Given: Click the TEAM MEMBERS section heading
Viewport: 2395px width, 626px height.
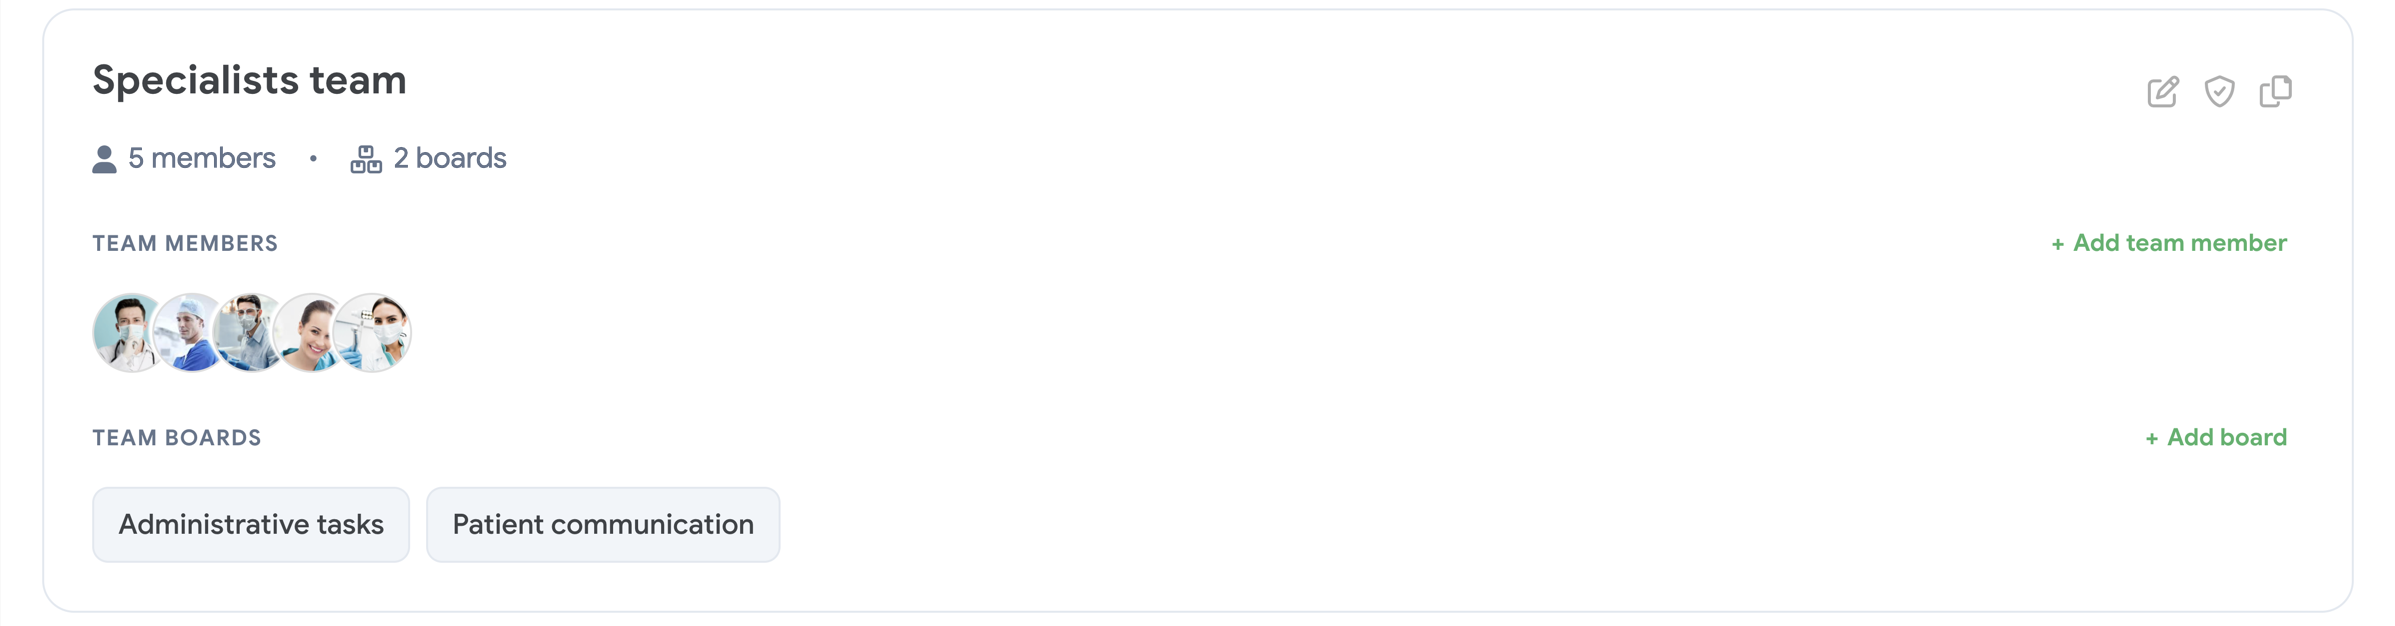Looking at the screenshot, I should pyautogui.click(x=185, y=243).
